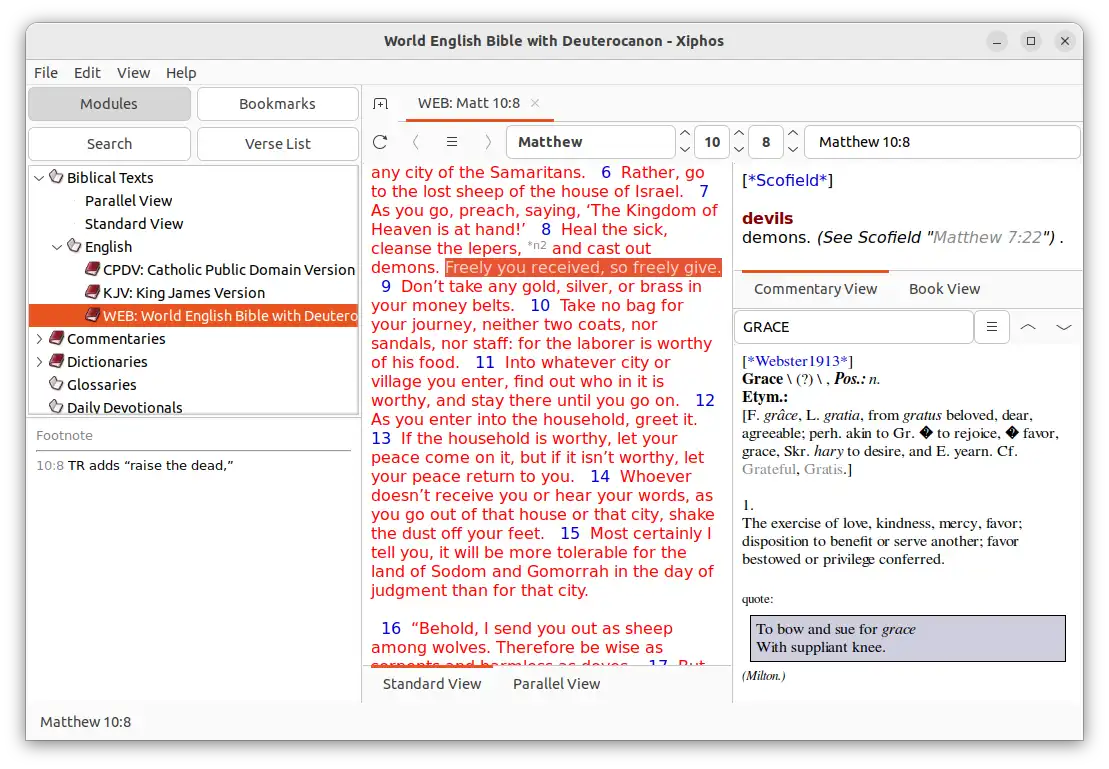
Task: Click footnote marker *n2 in verse 8
Action: (537, 245)
